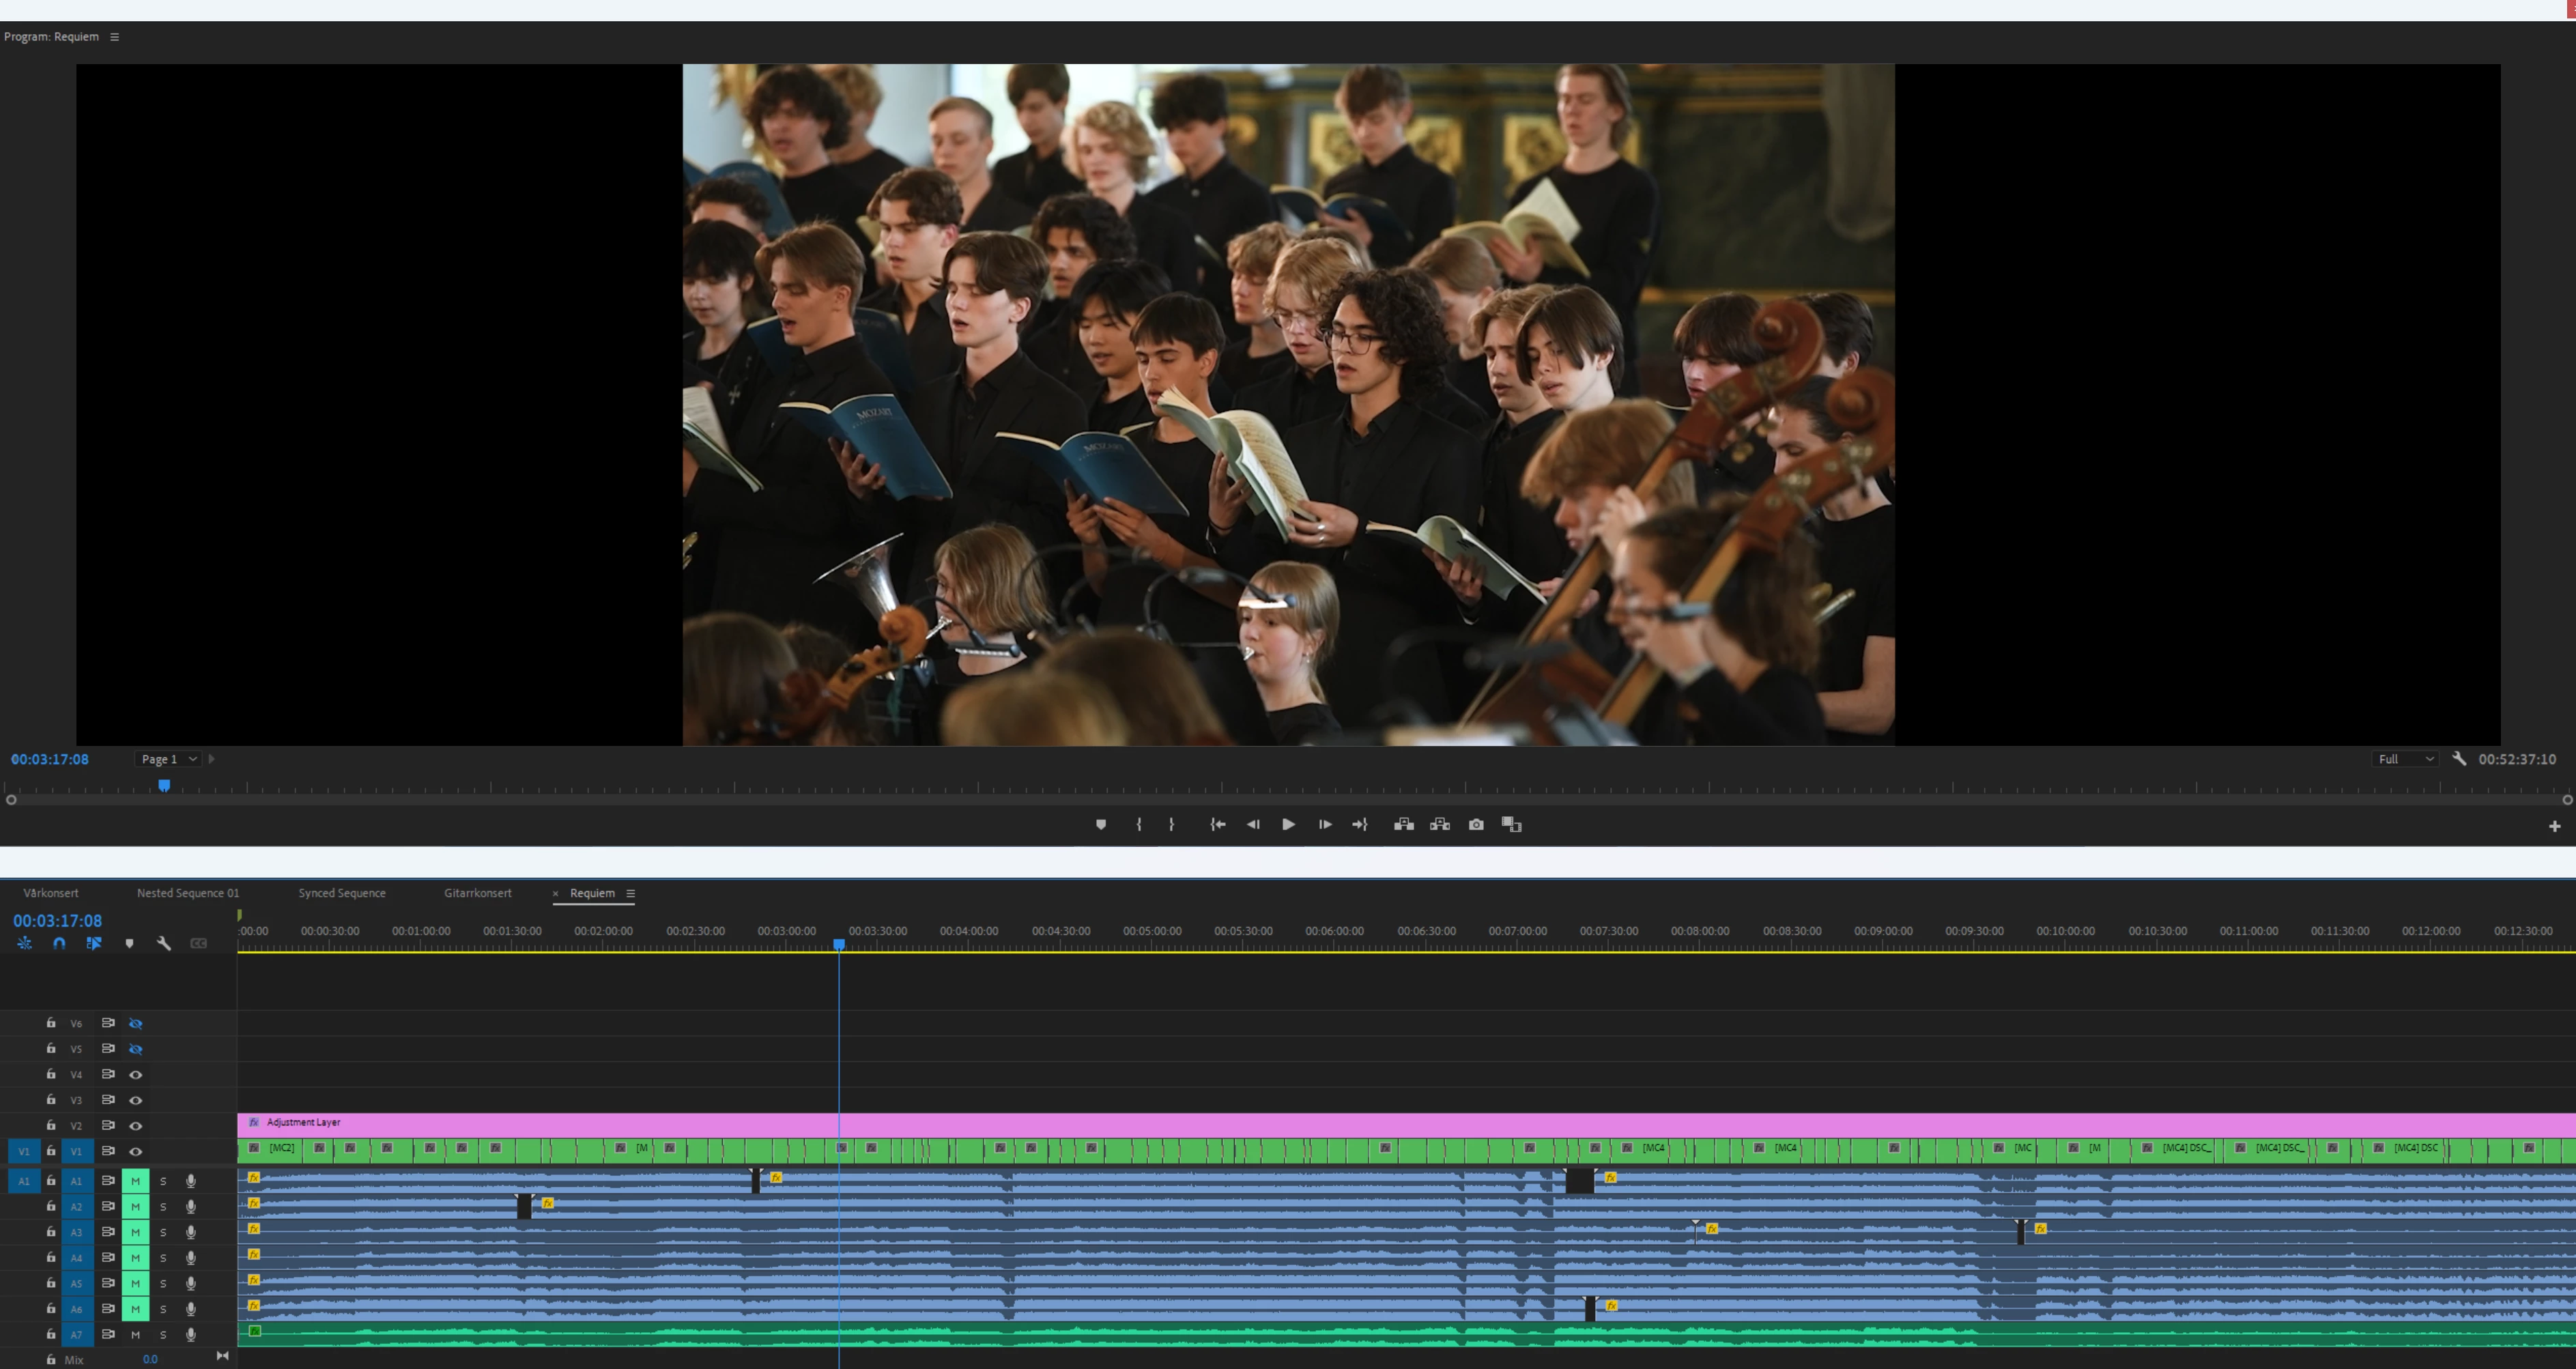Toggle Linked Selection in timeline
The image size is (2576, 1369).
click(94, 943)
